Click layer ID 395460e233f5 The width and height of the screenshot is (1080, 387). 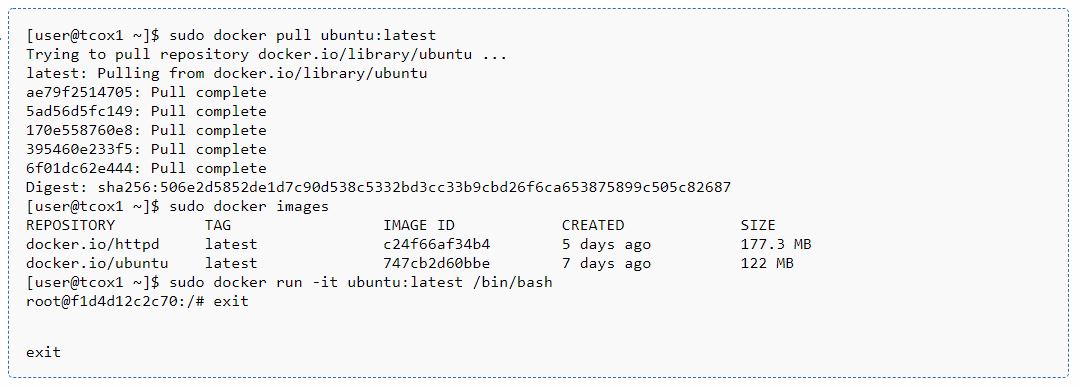point(79,149)
